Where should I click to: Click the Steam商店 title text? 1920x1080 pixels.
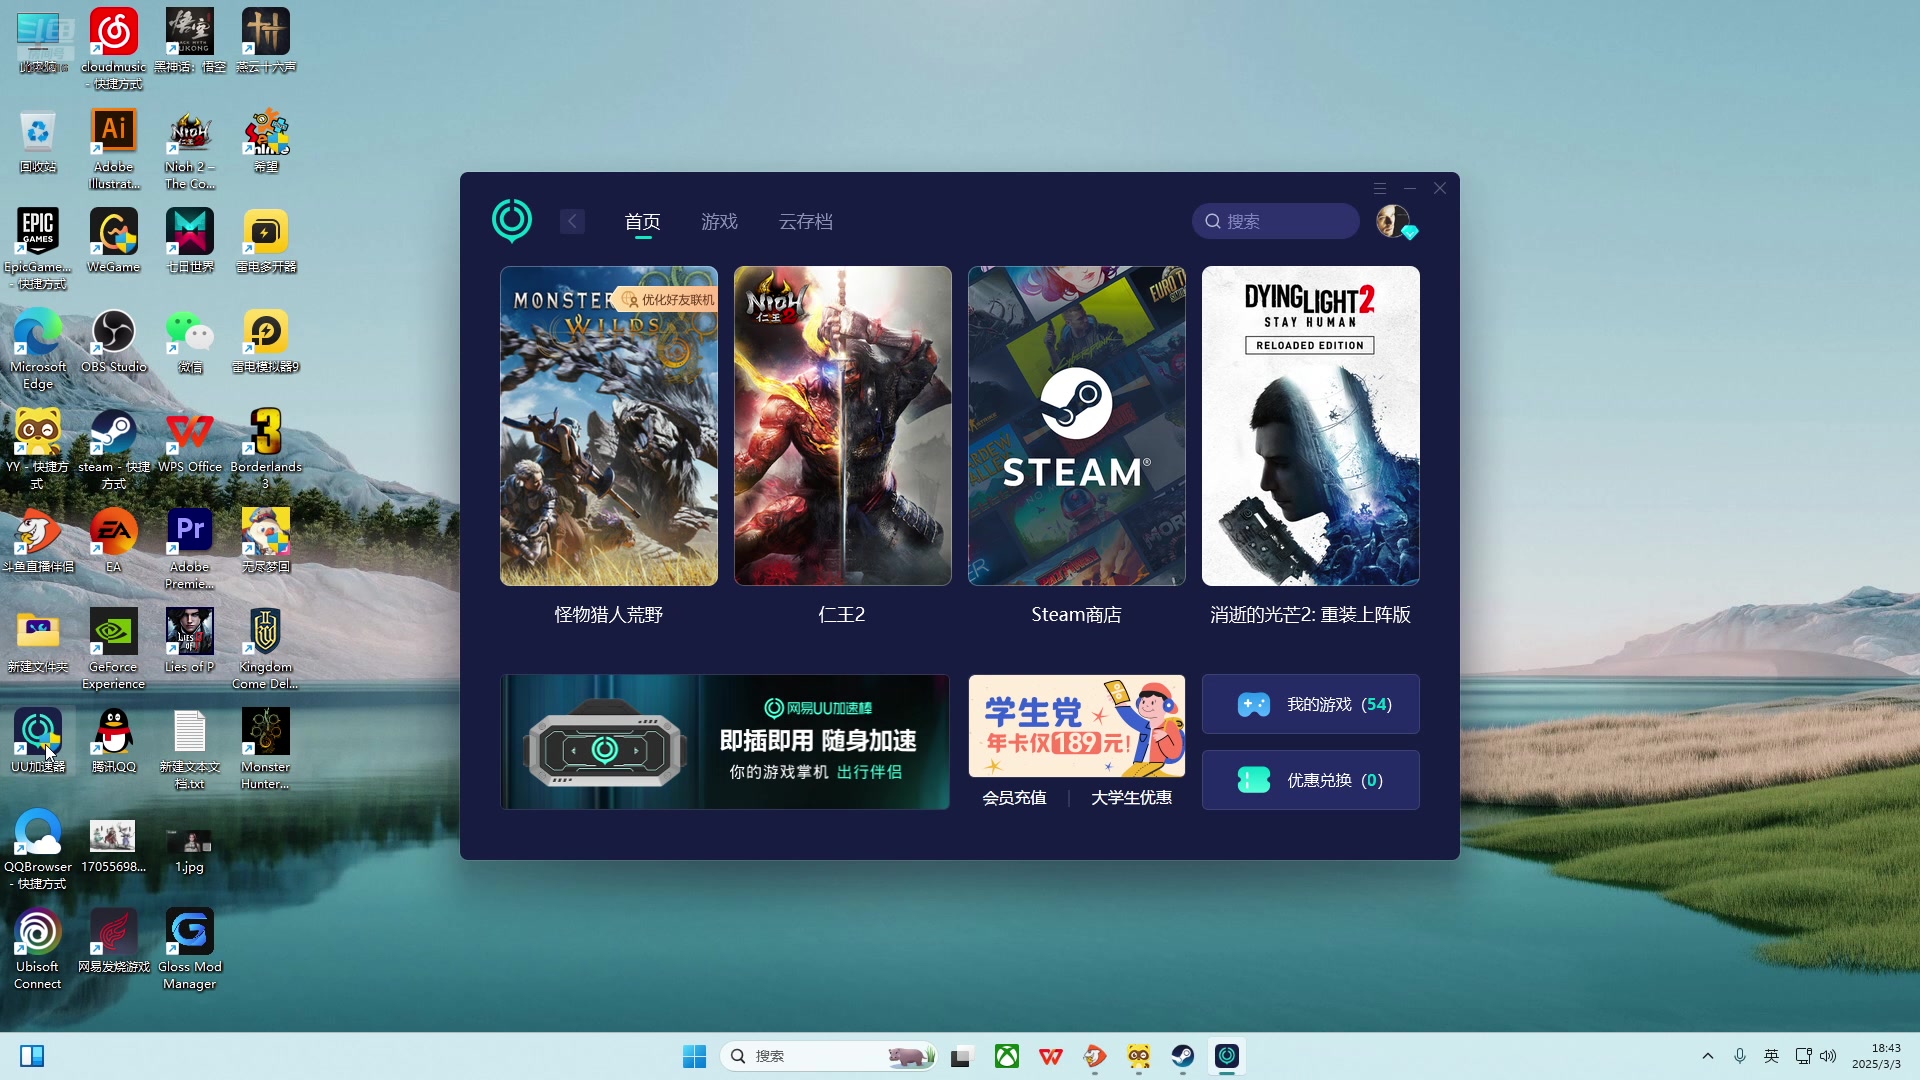pyautogui.click(x=1077, y=615)
